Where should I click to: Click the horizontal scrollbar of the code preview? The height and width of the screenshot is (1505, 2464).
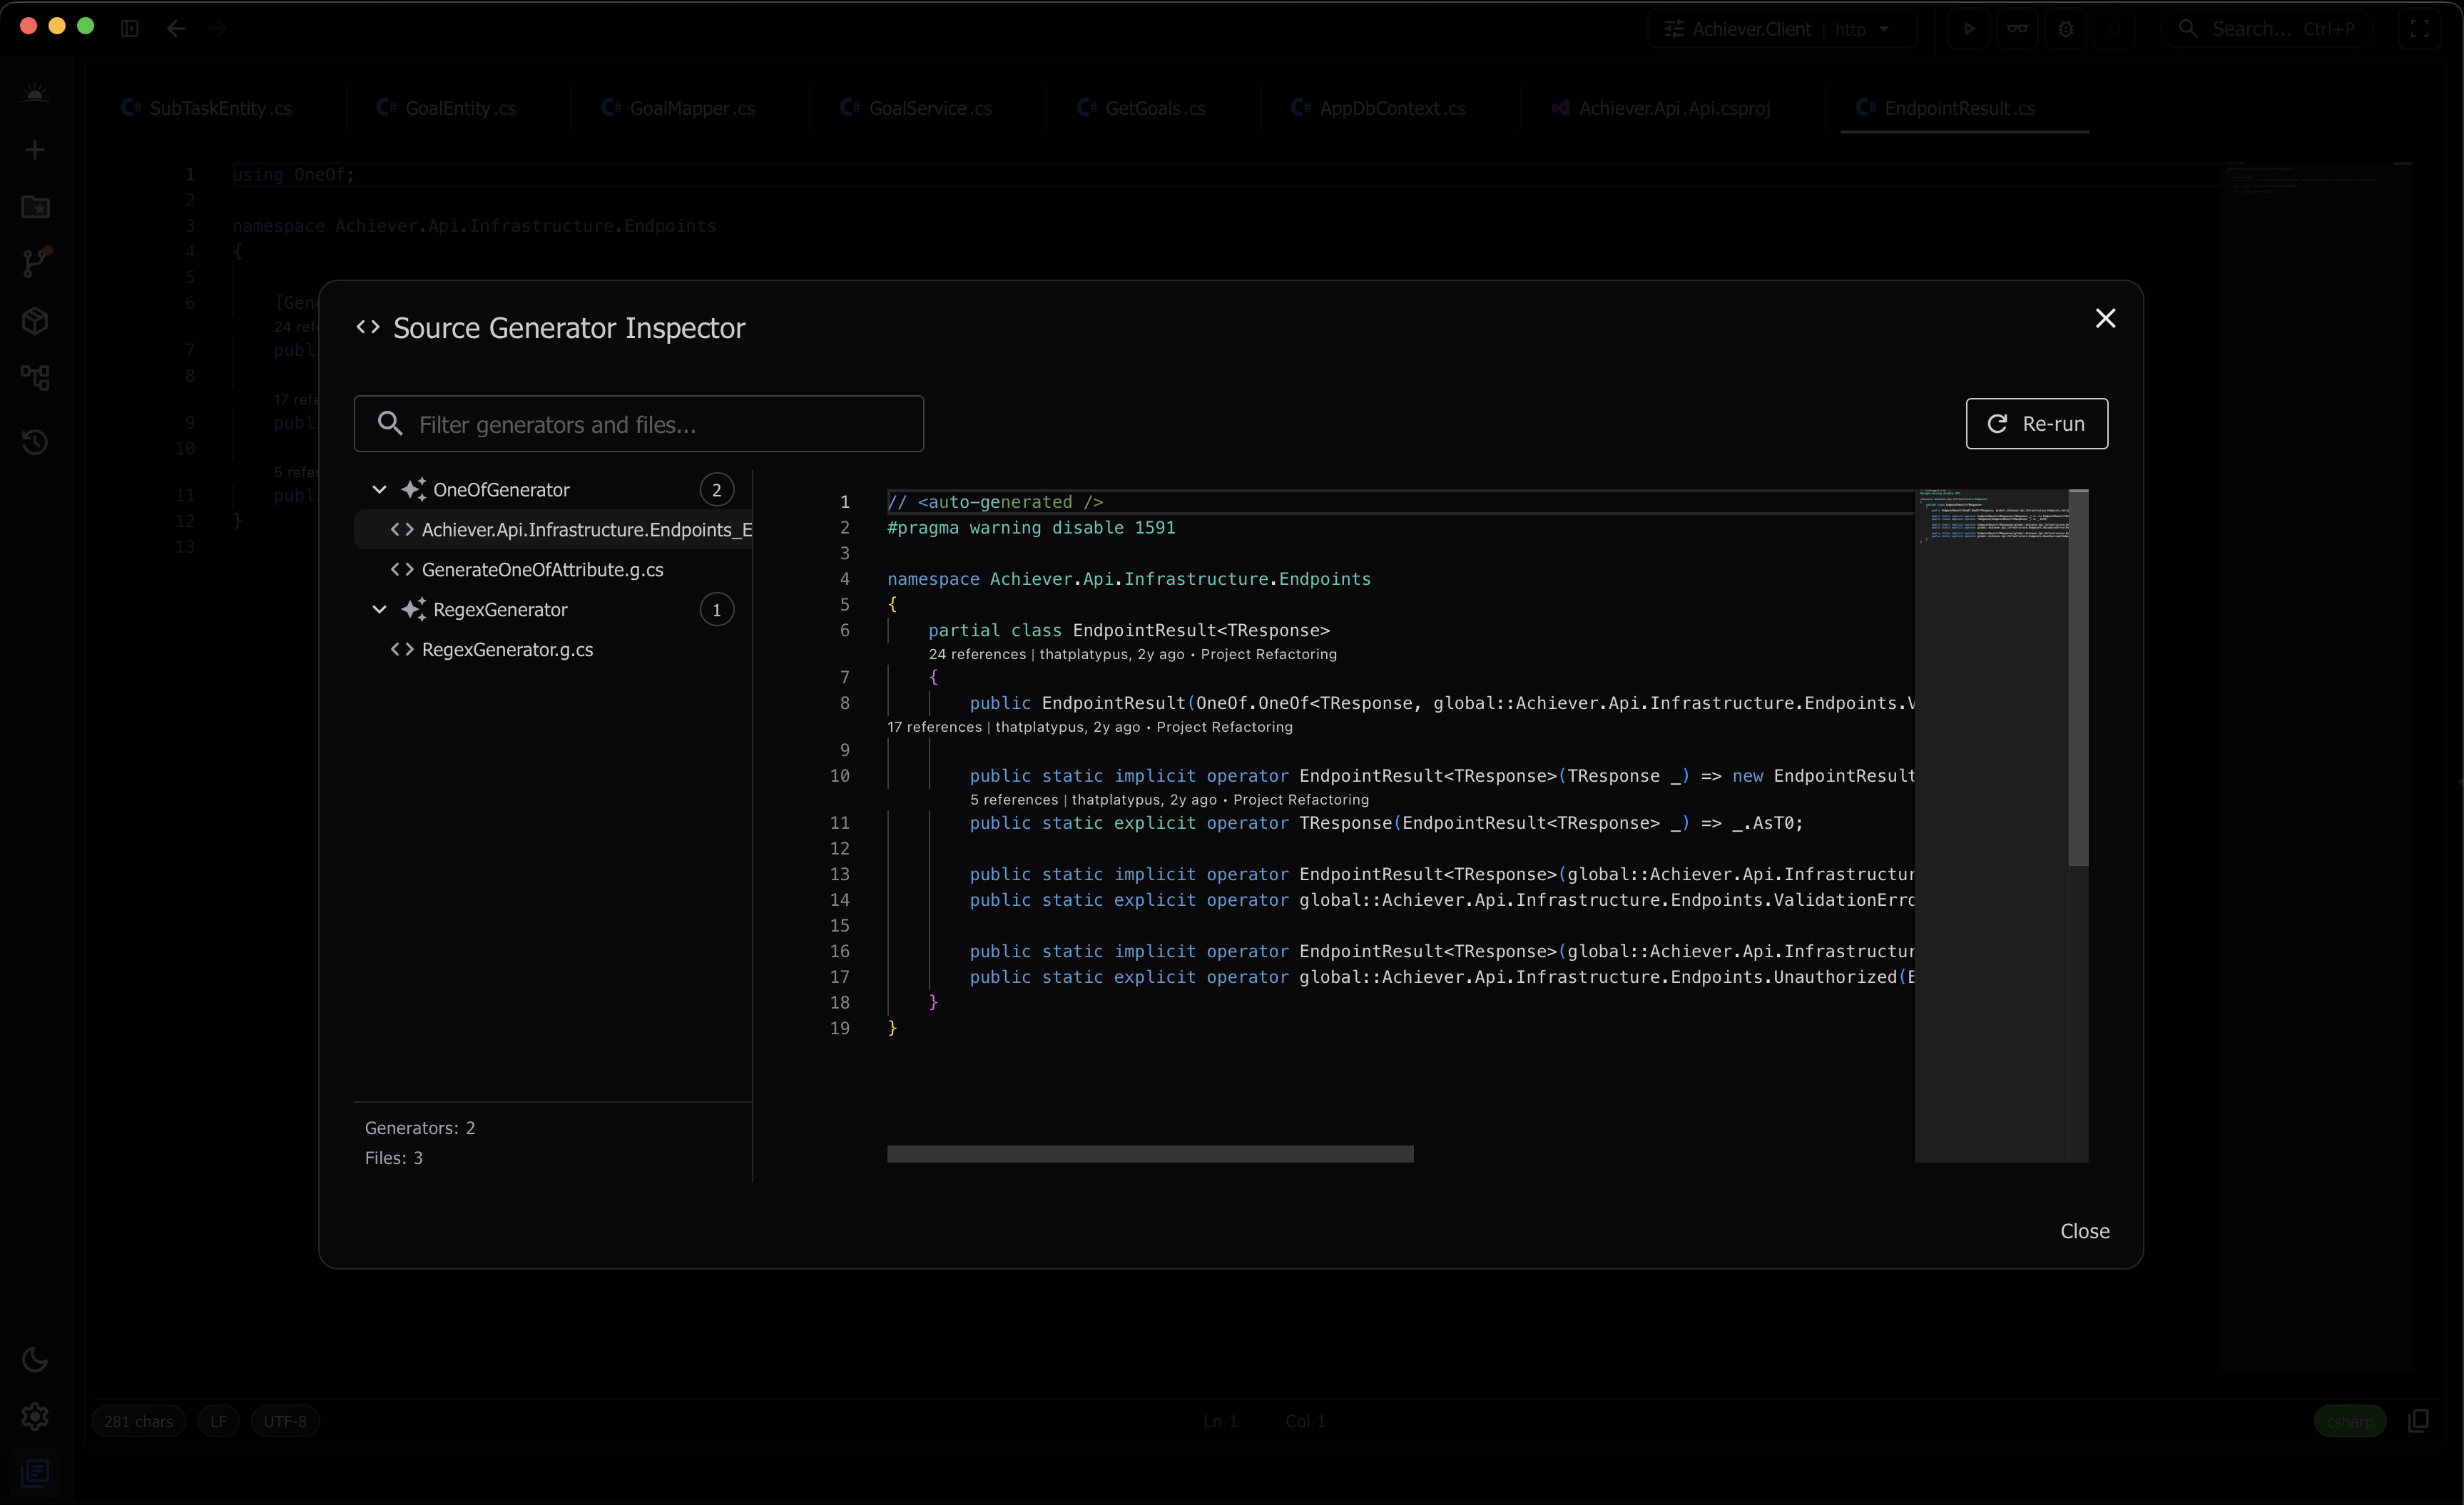1150,1154
